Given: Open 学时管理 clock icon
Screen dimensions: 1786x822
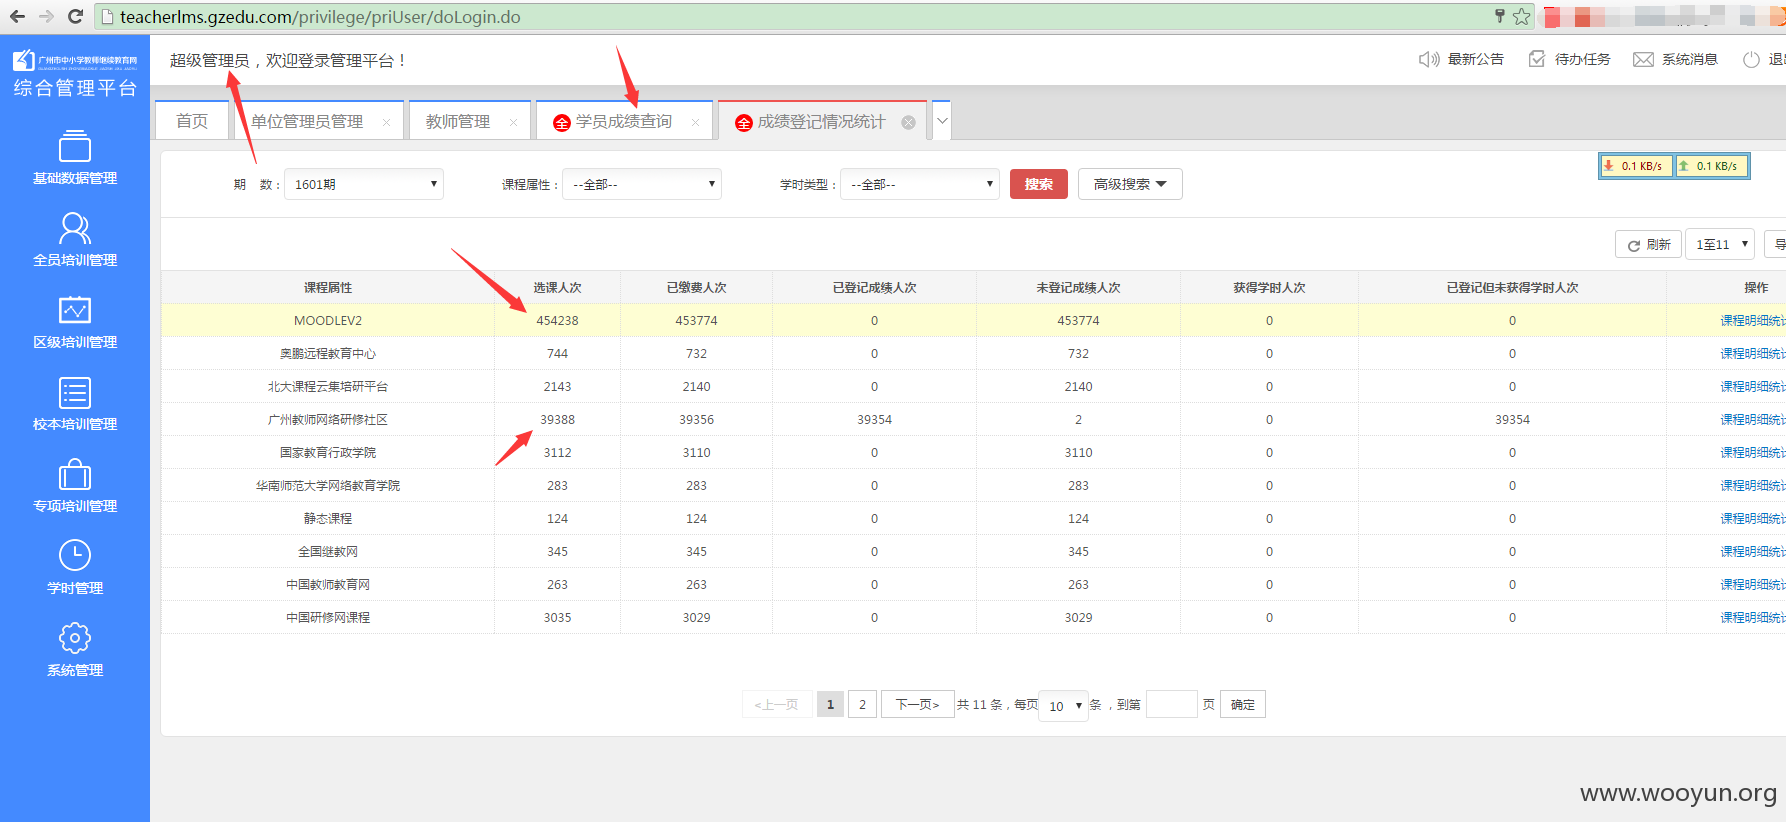Looking at the screenshot, I should pos(75,555).
